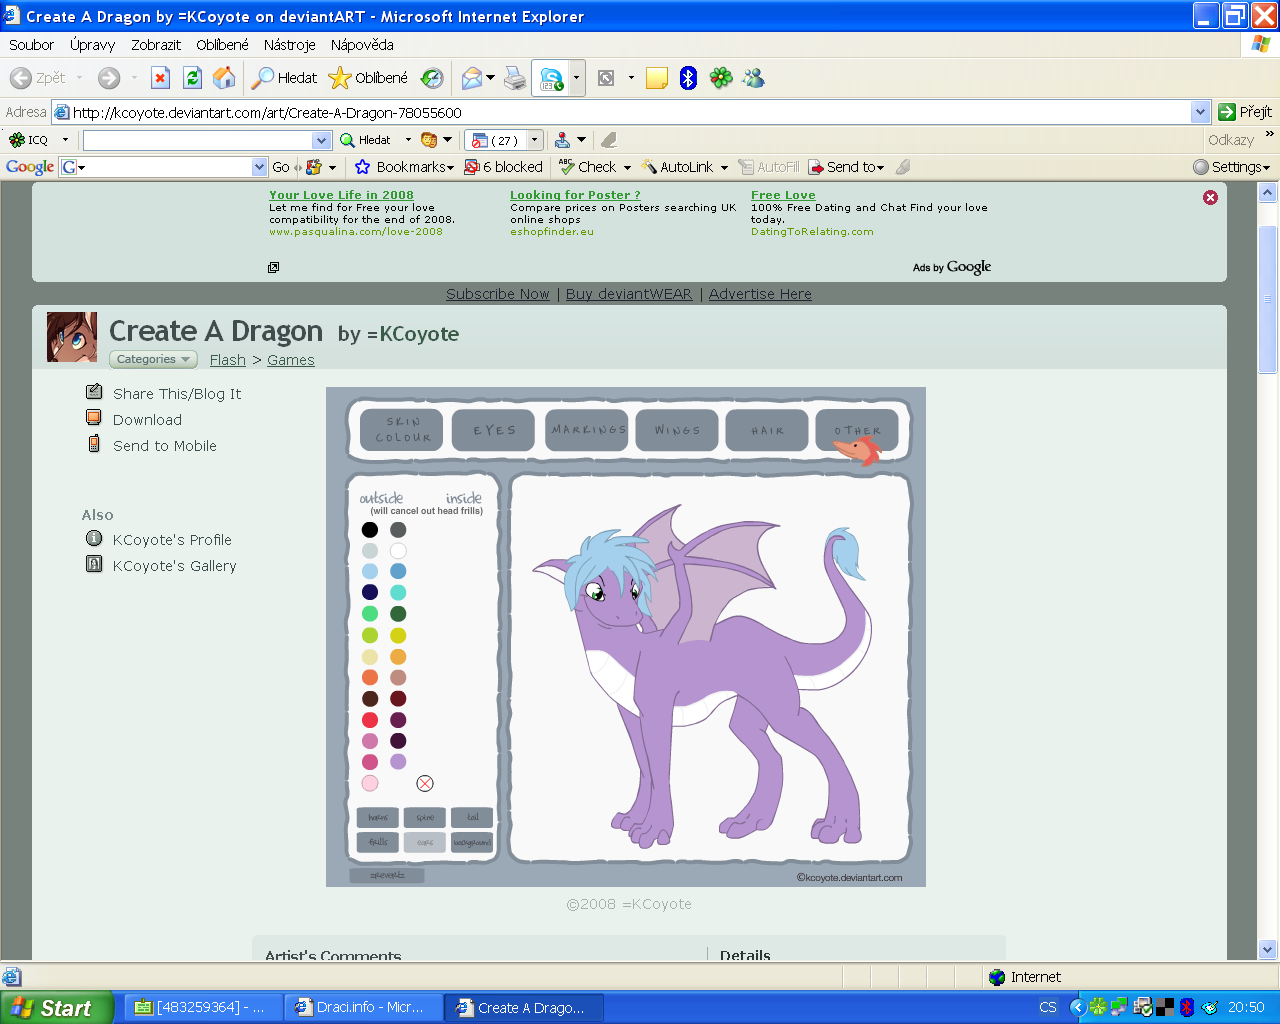The width and height of the screenshot is (1280, 1024).
Task: Toggle the spine option button
Action: [425, 818]
